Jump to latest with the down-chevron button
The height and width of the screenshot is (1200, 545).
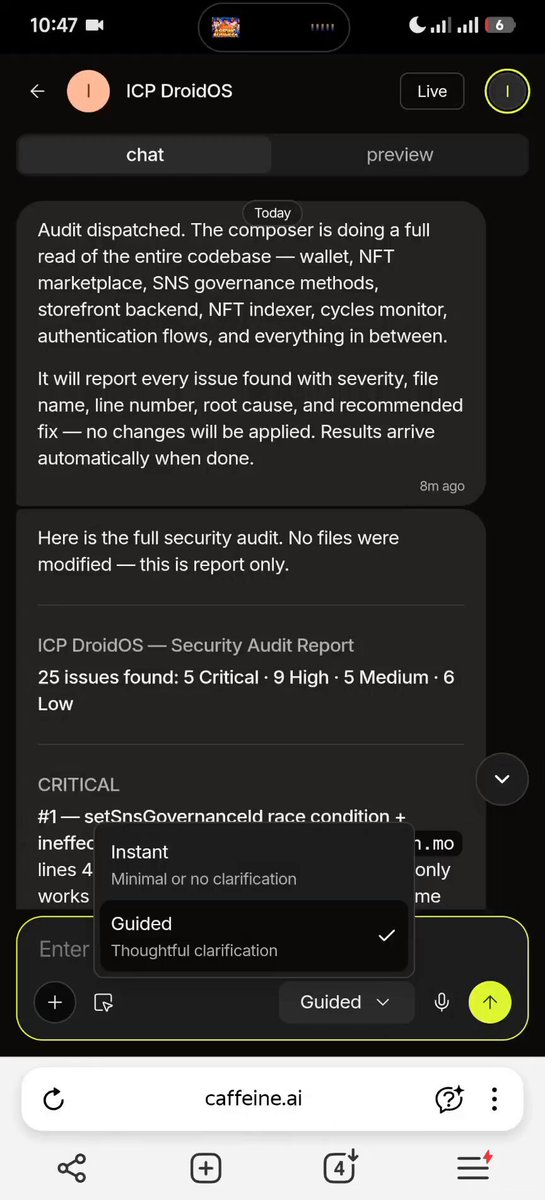502,779
